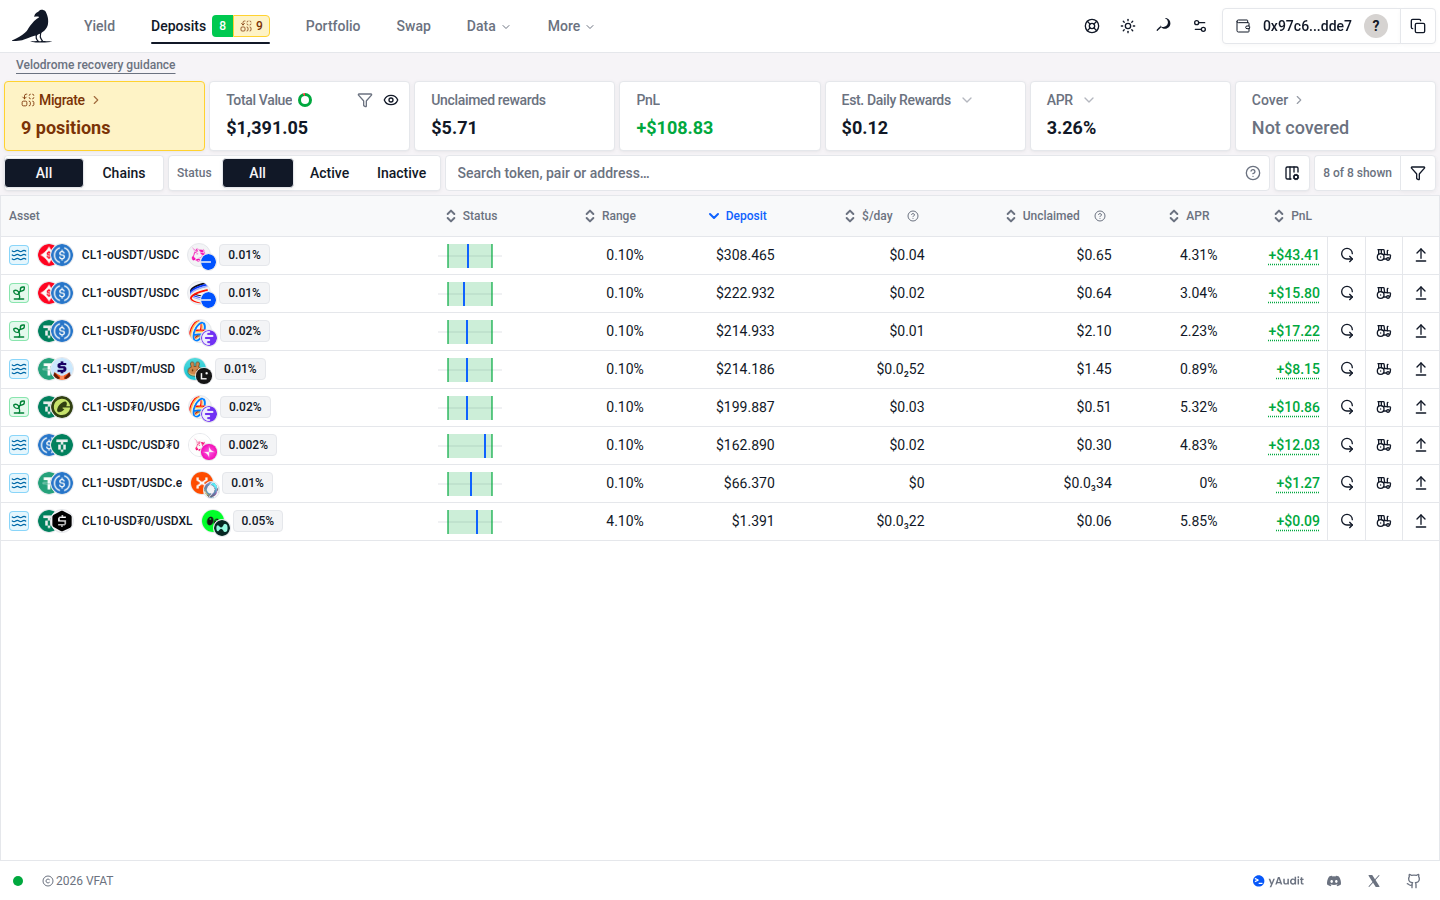Click the copy address icon
This screenshot has height=900, width=1440.
[x=1418, y=26]
